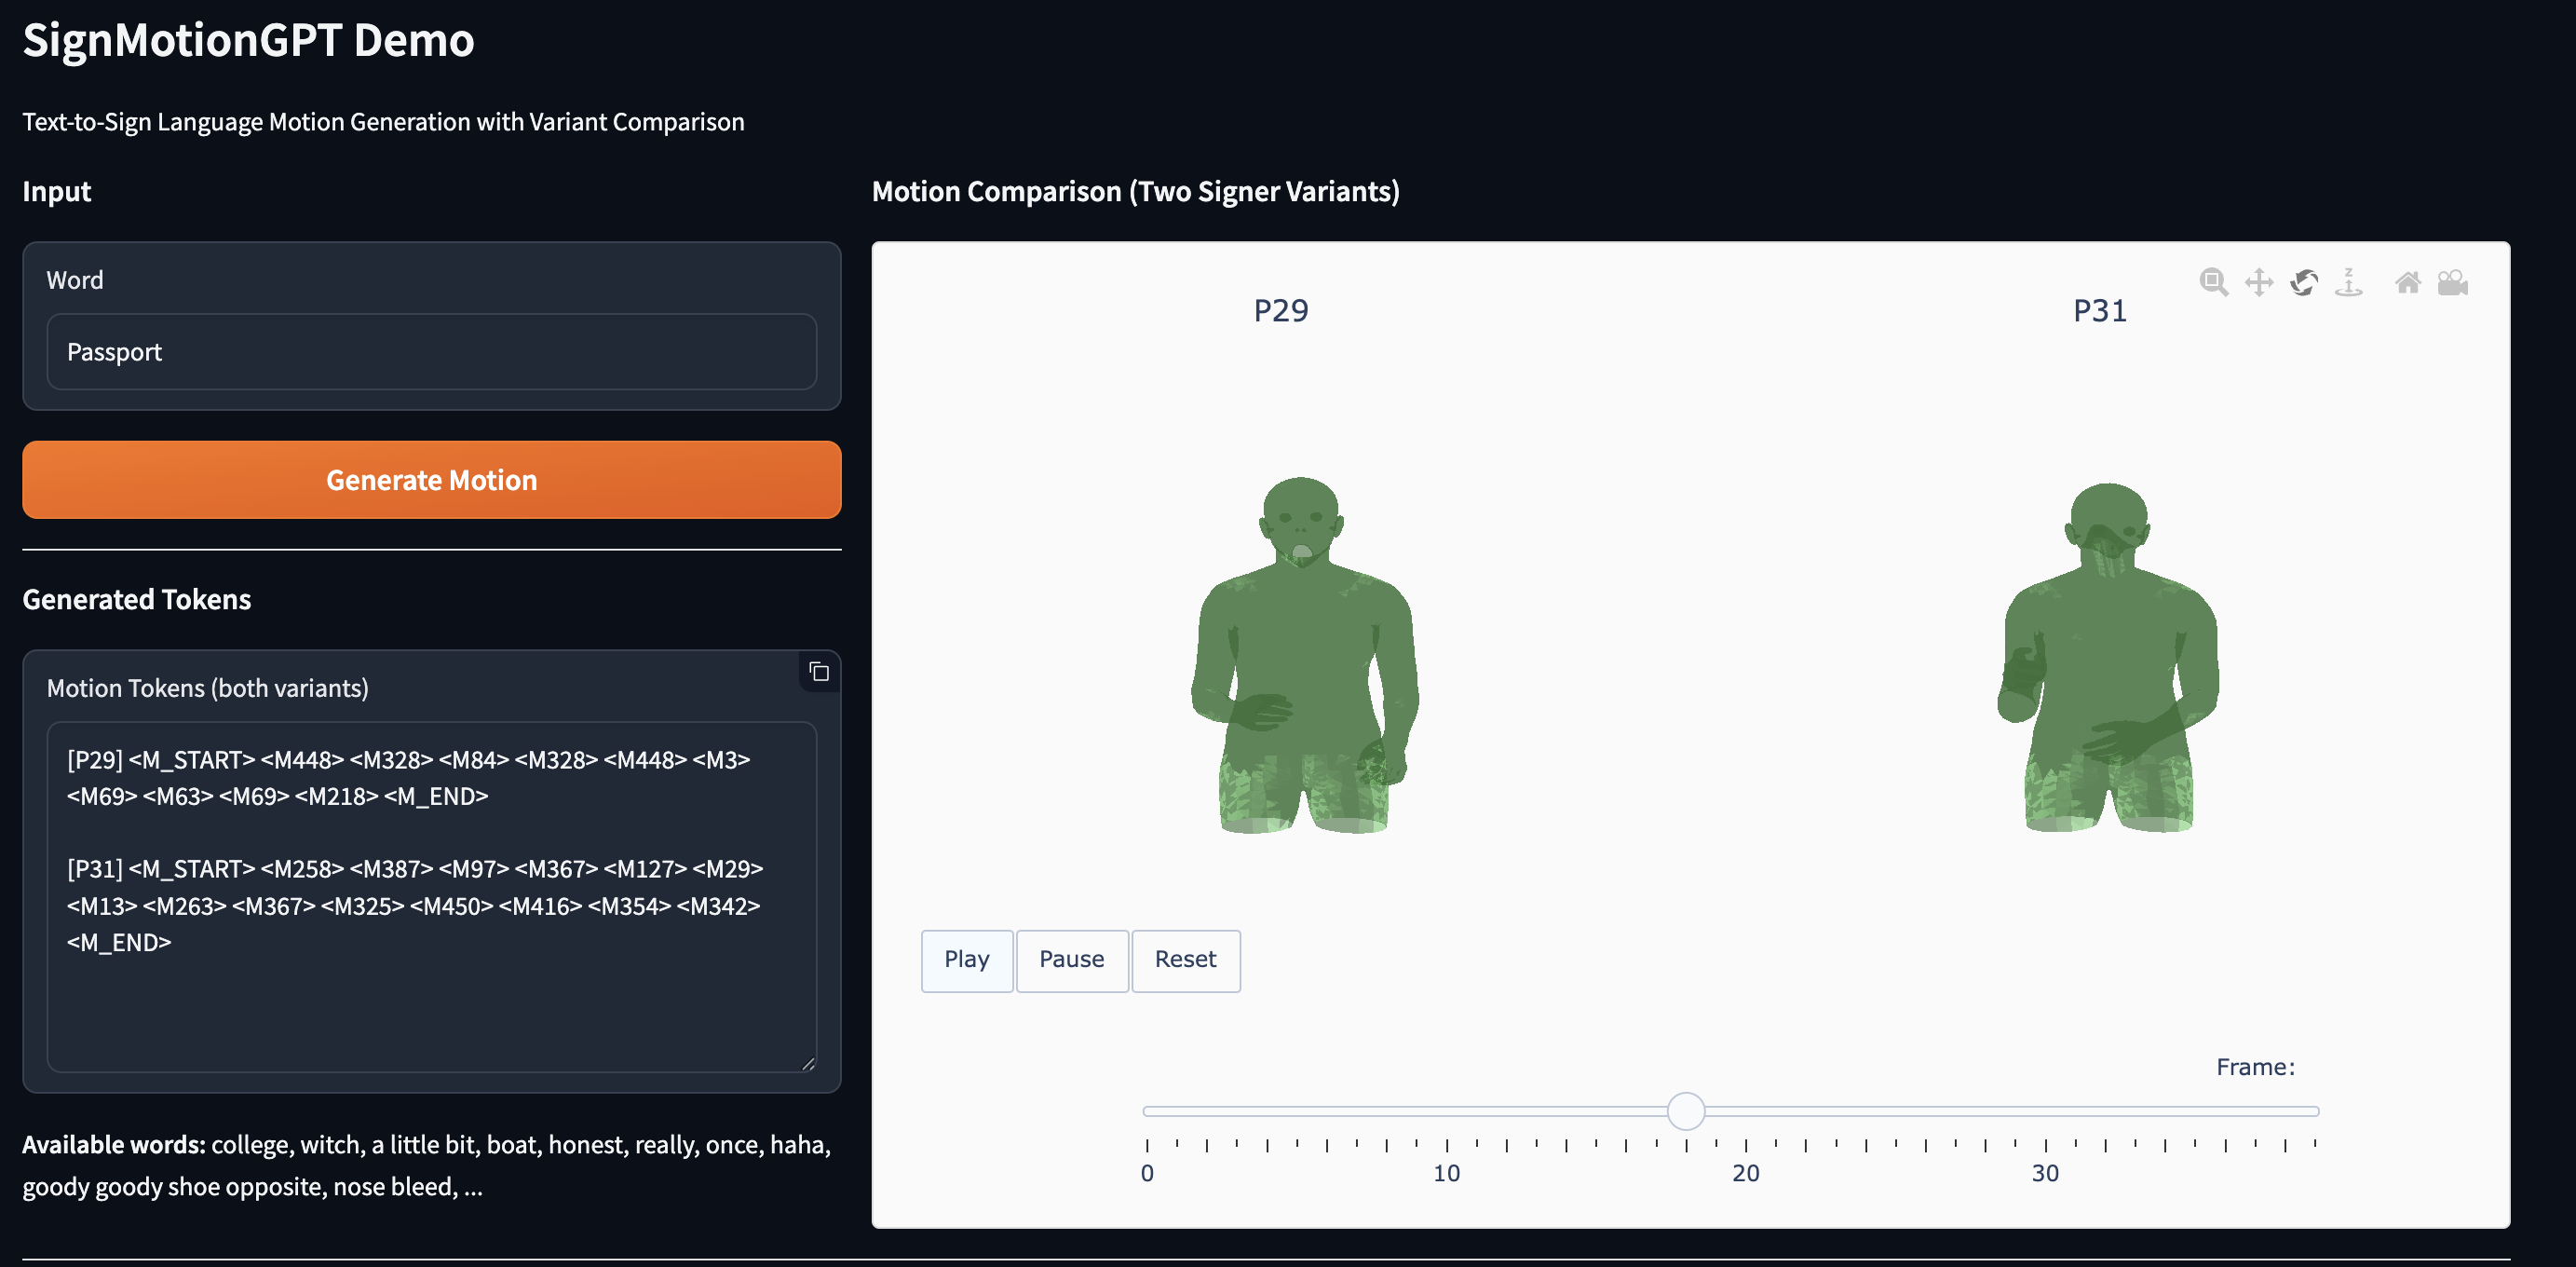Switch to Turntable rotation mode
Viewport: 2576px width, 1267px height.
[2348, 283]
